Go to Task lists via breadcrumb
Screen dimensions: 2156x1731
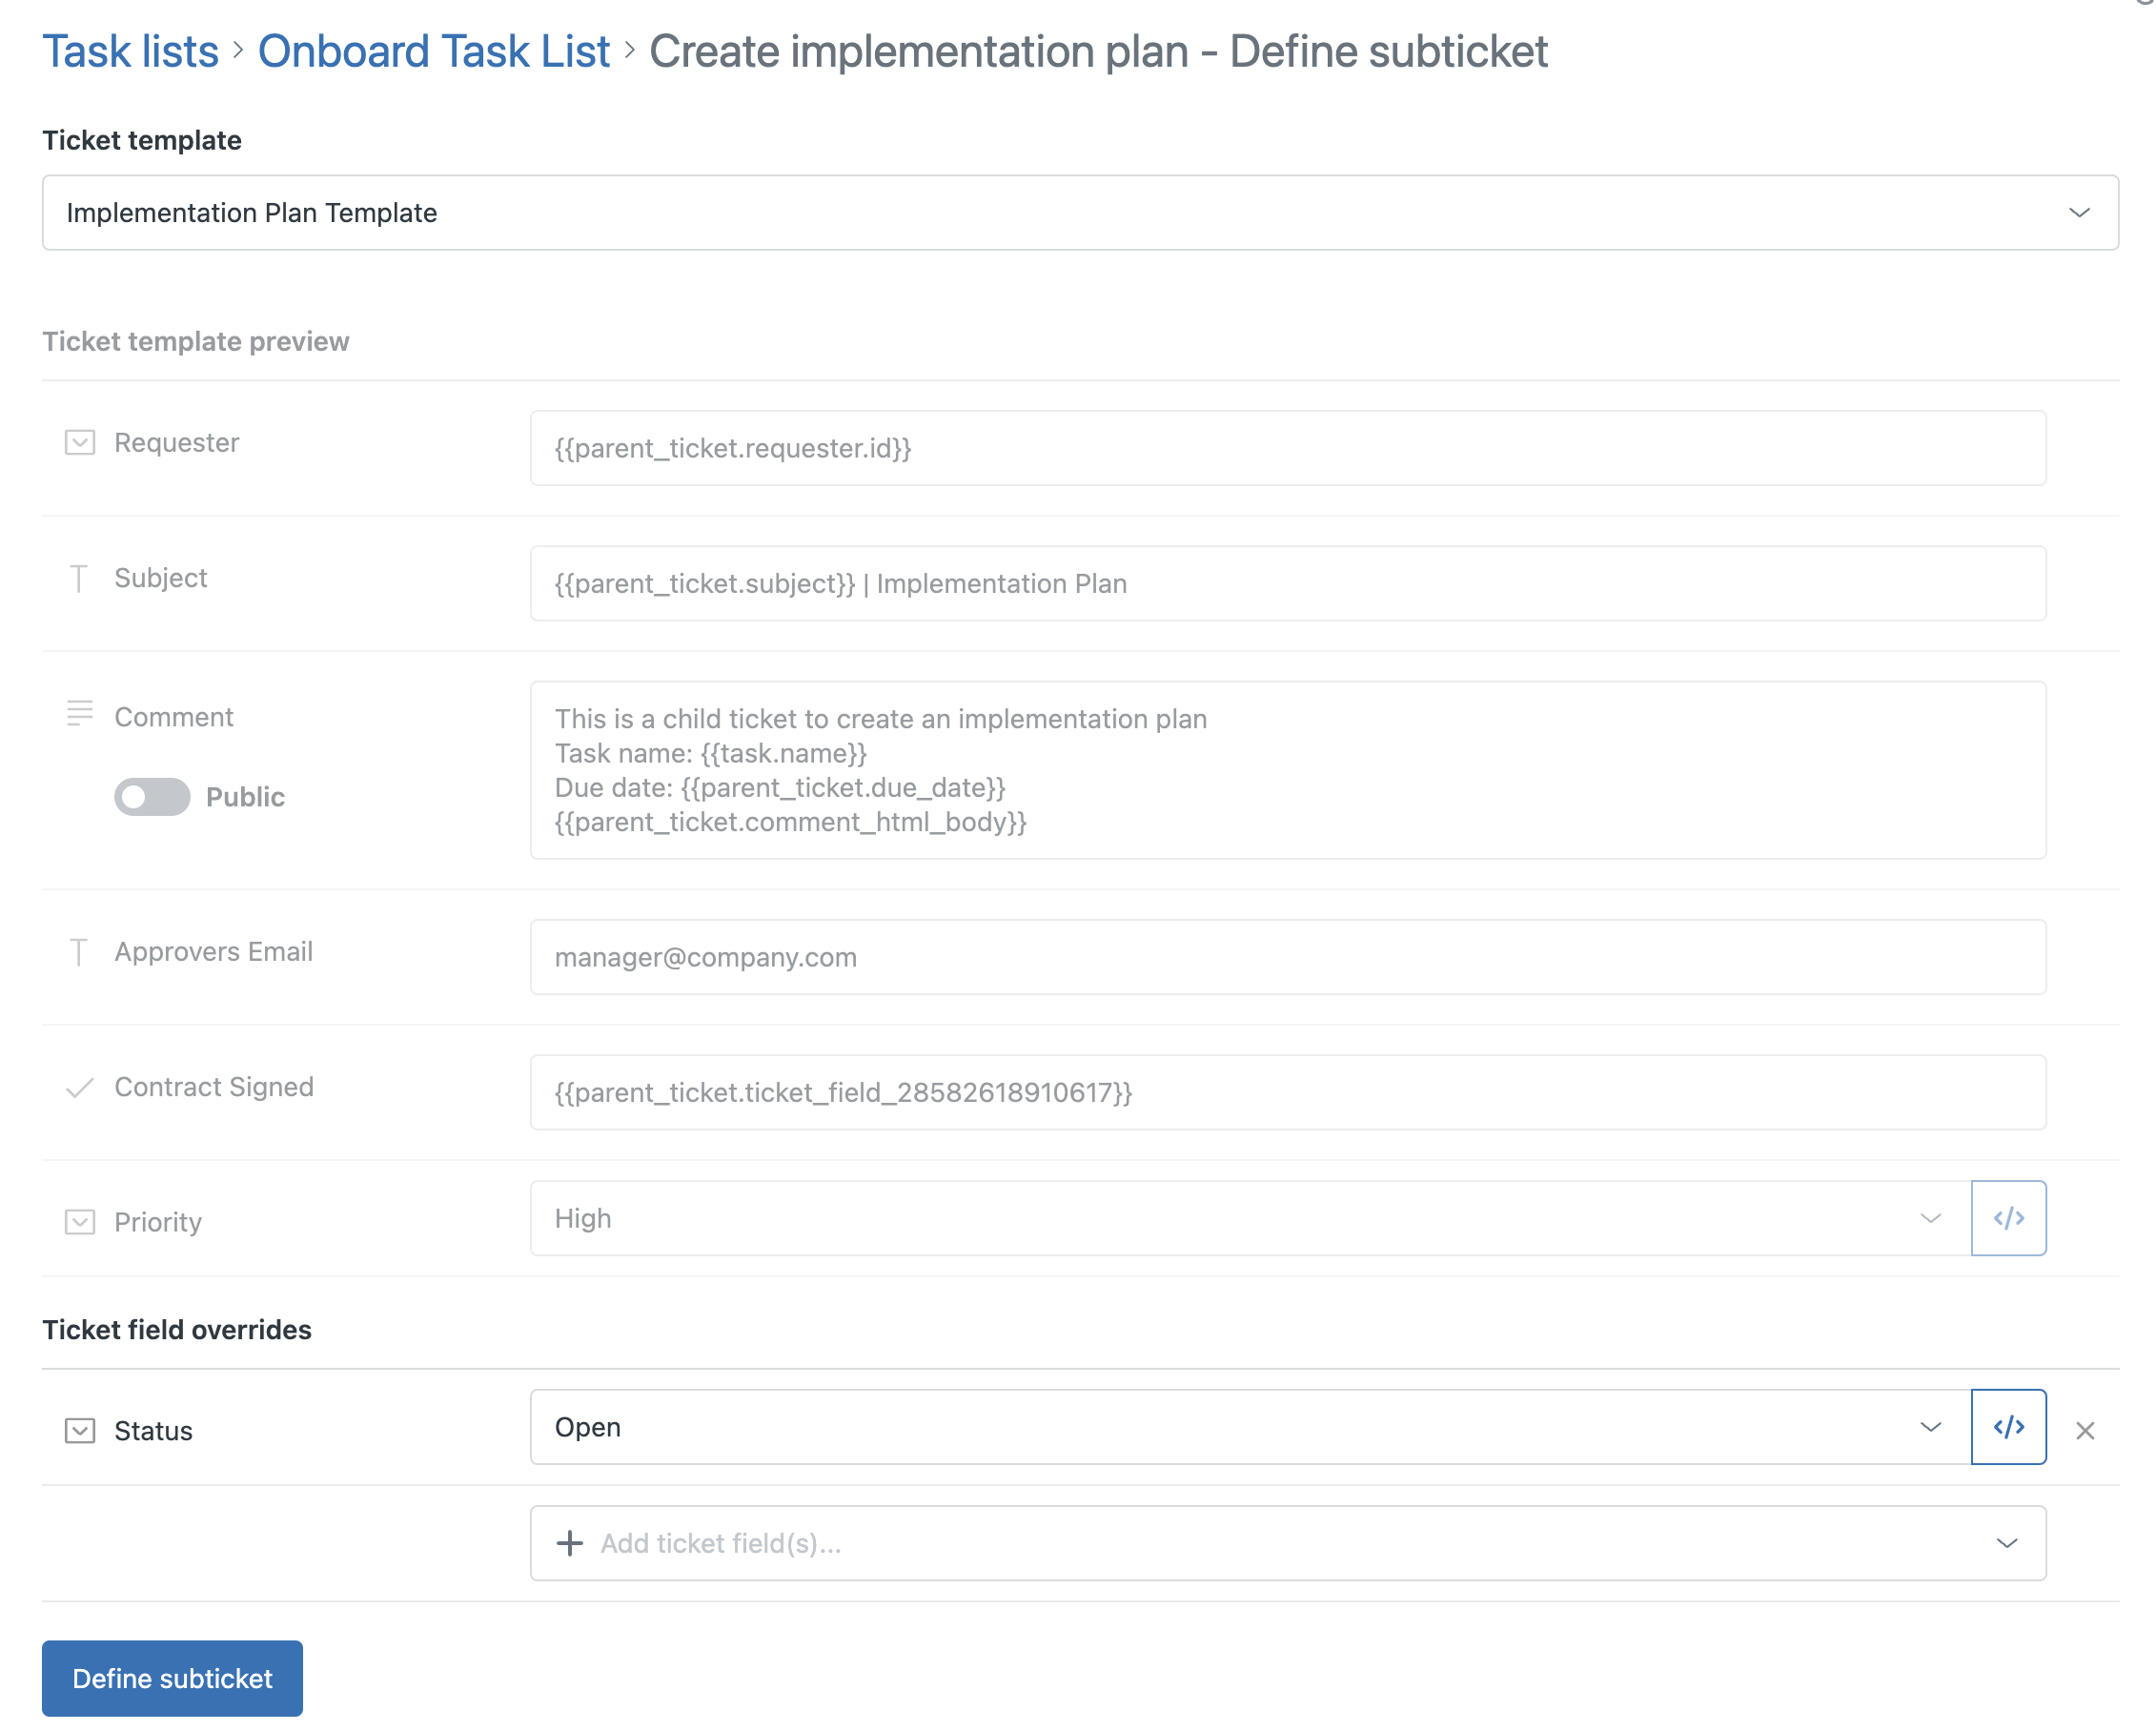pos(130,51)
